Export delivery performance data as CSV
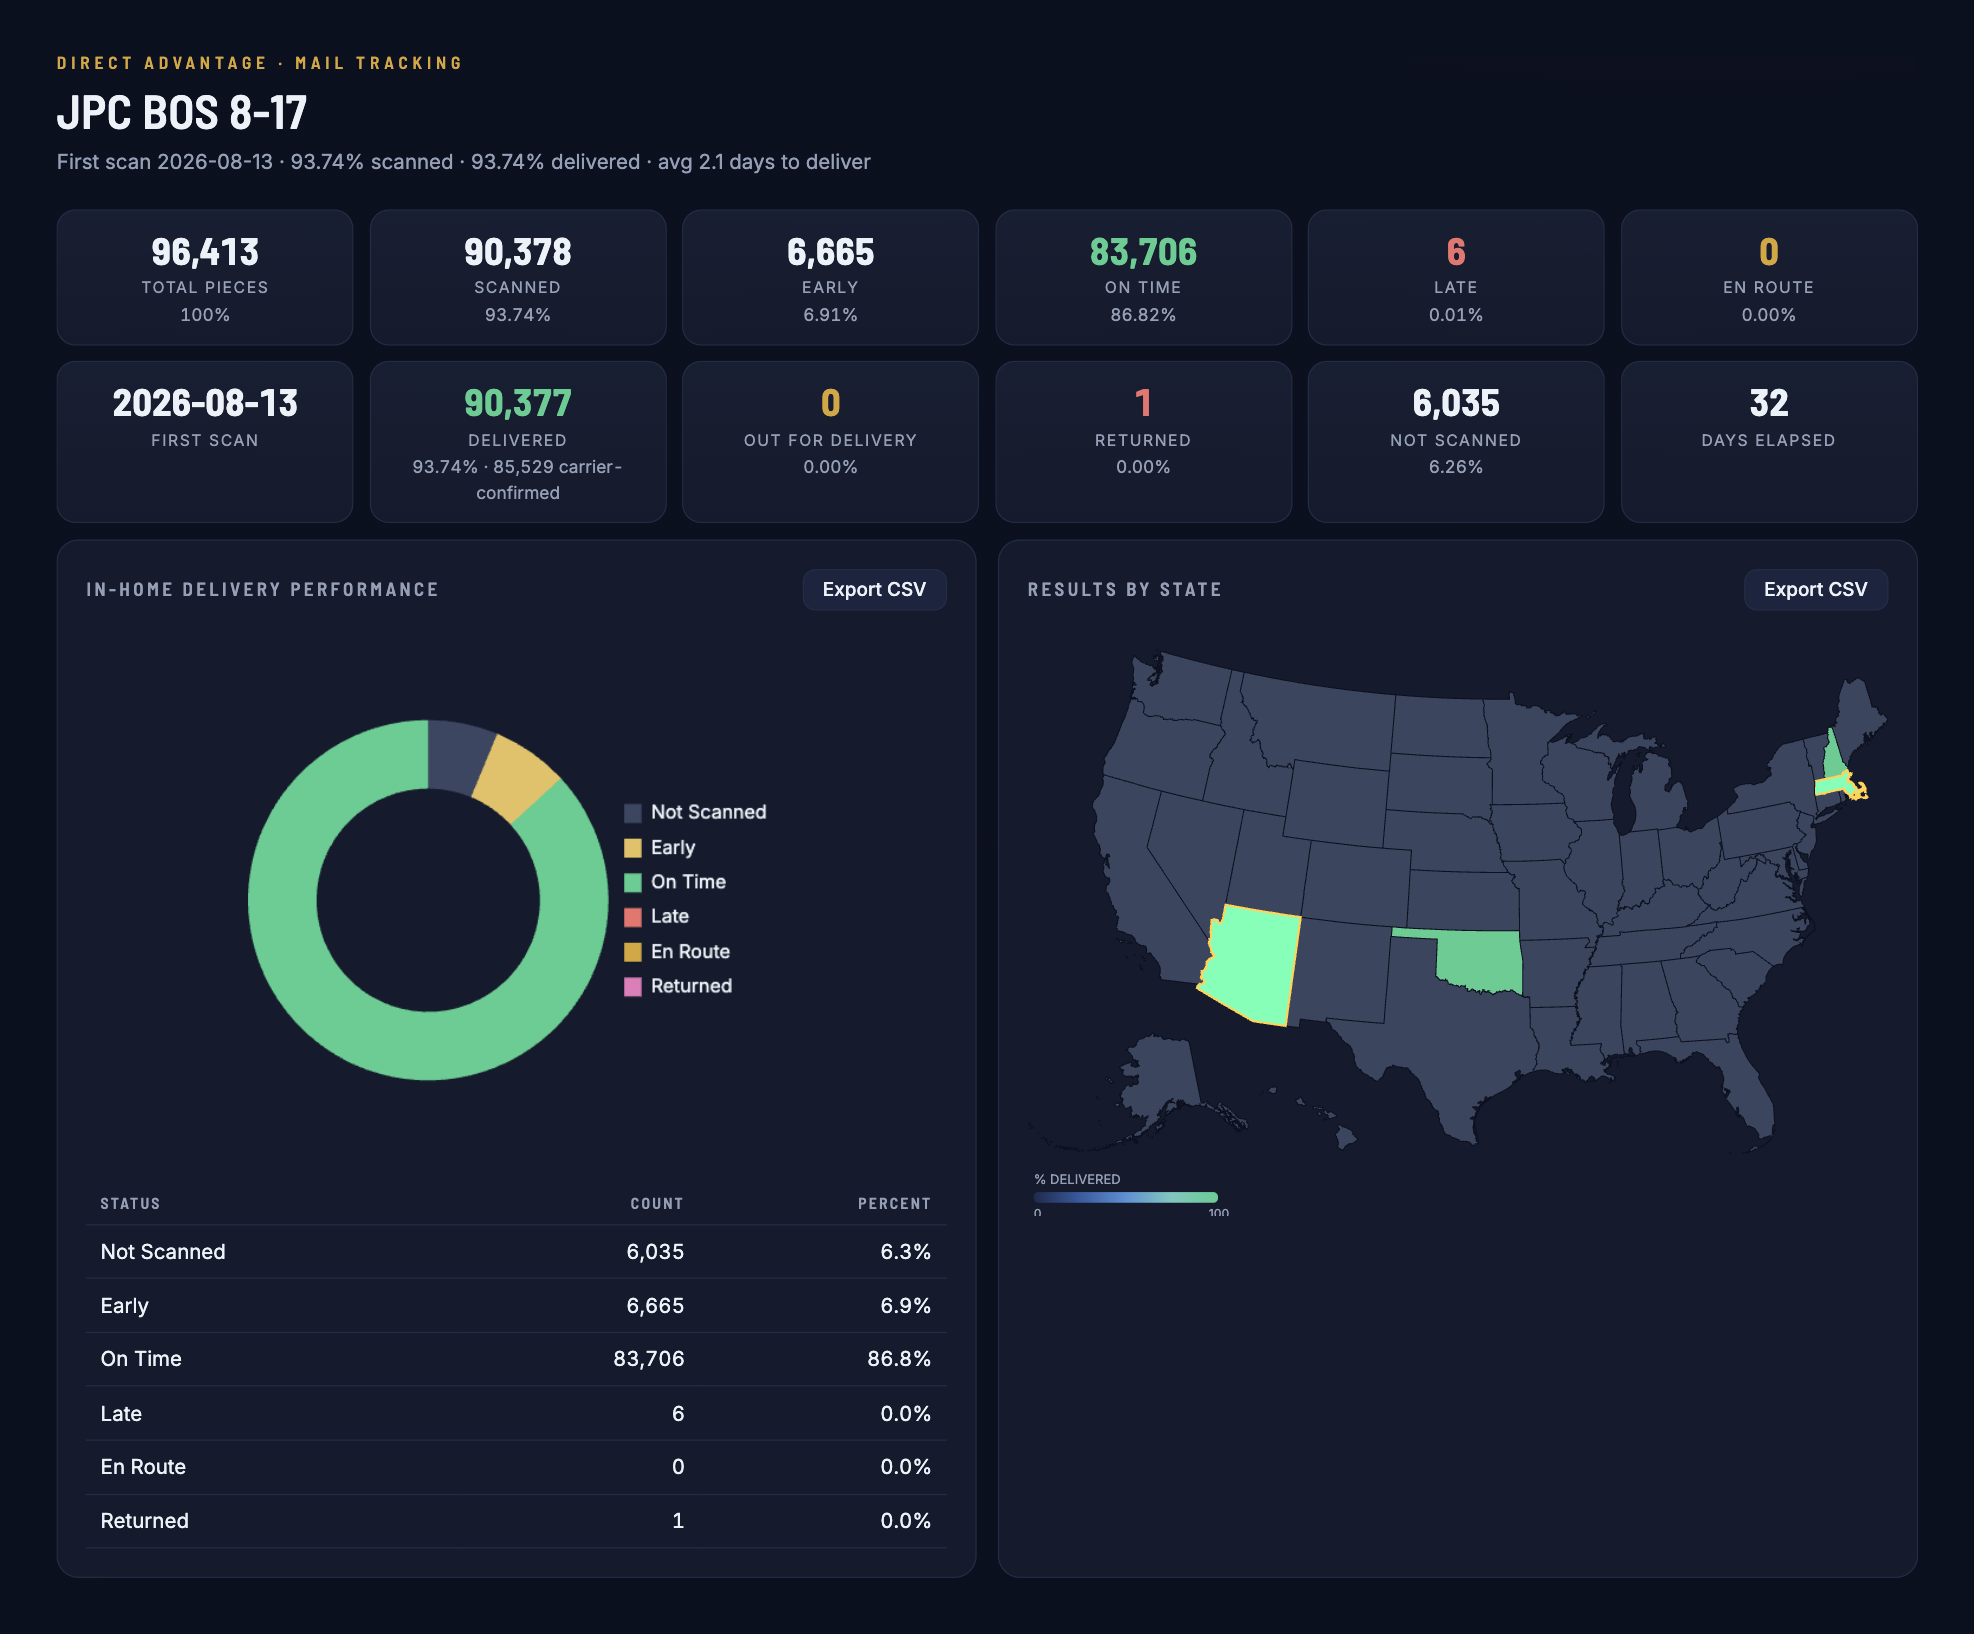 [874, 589]
